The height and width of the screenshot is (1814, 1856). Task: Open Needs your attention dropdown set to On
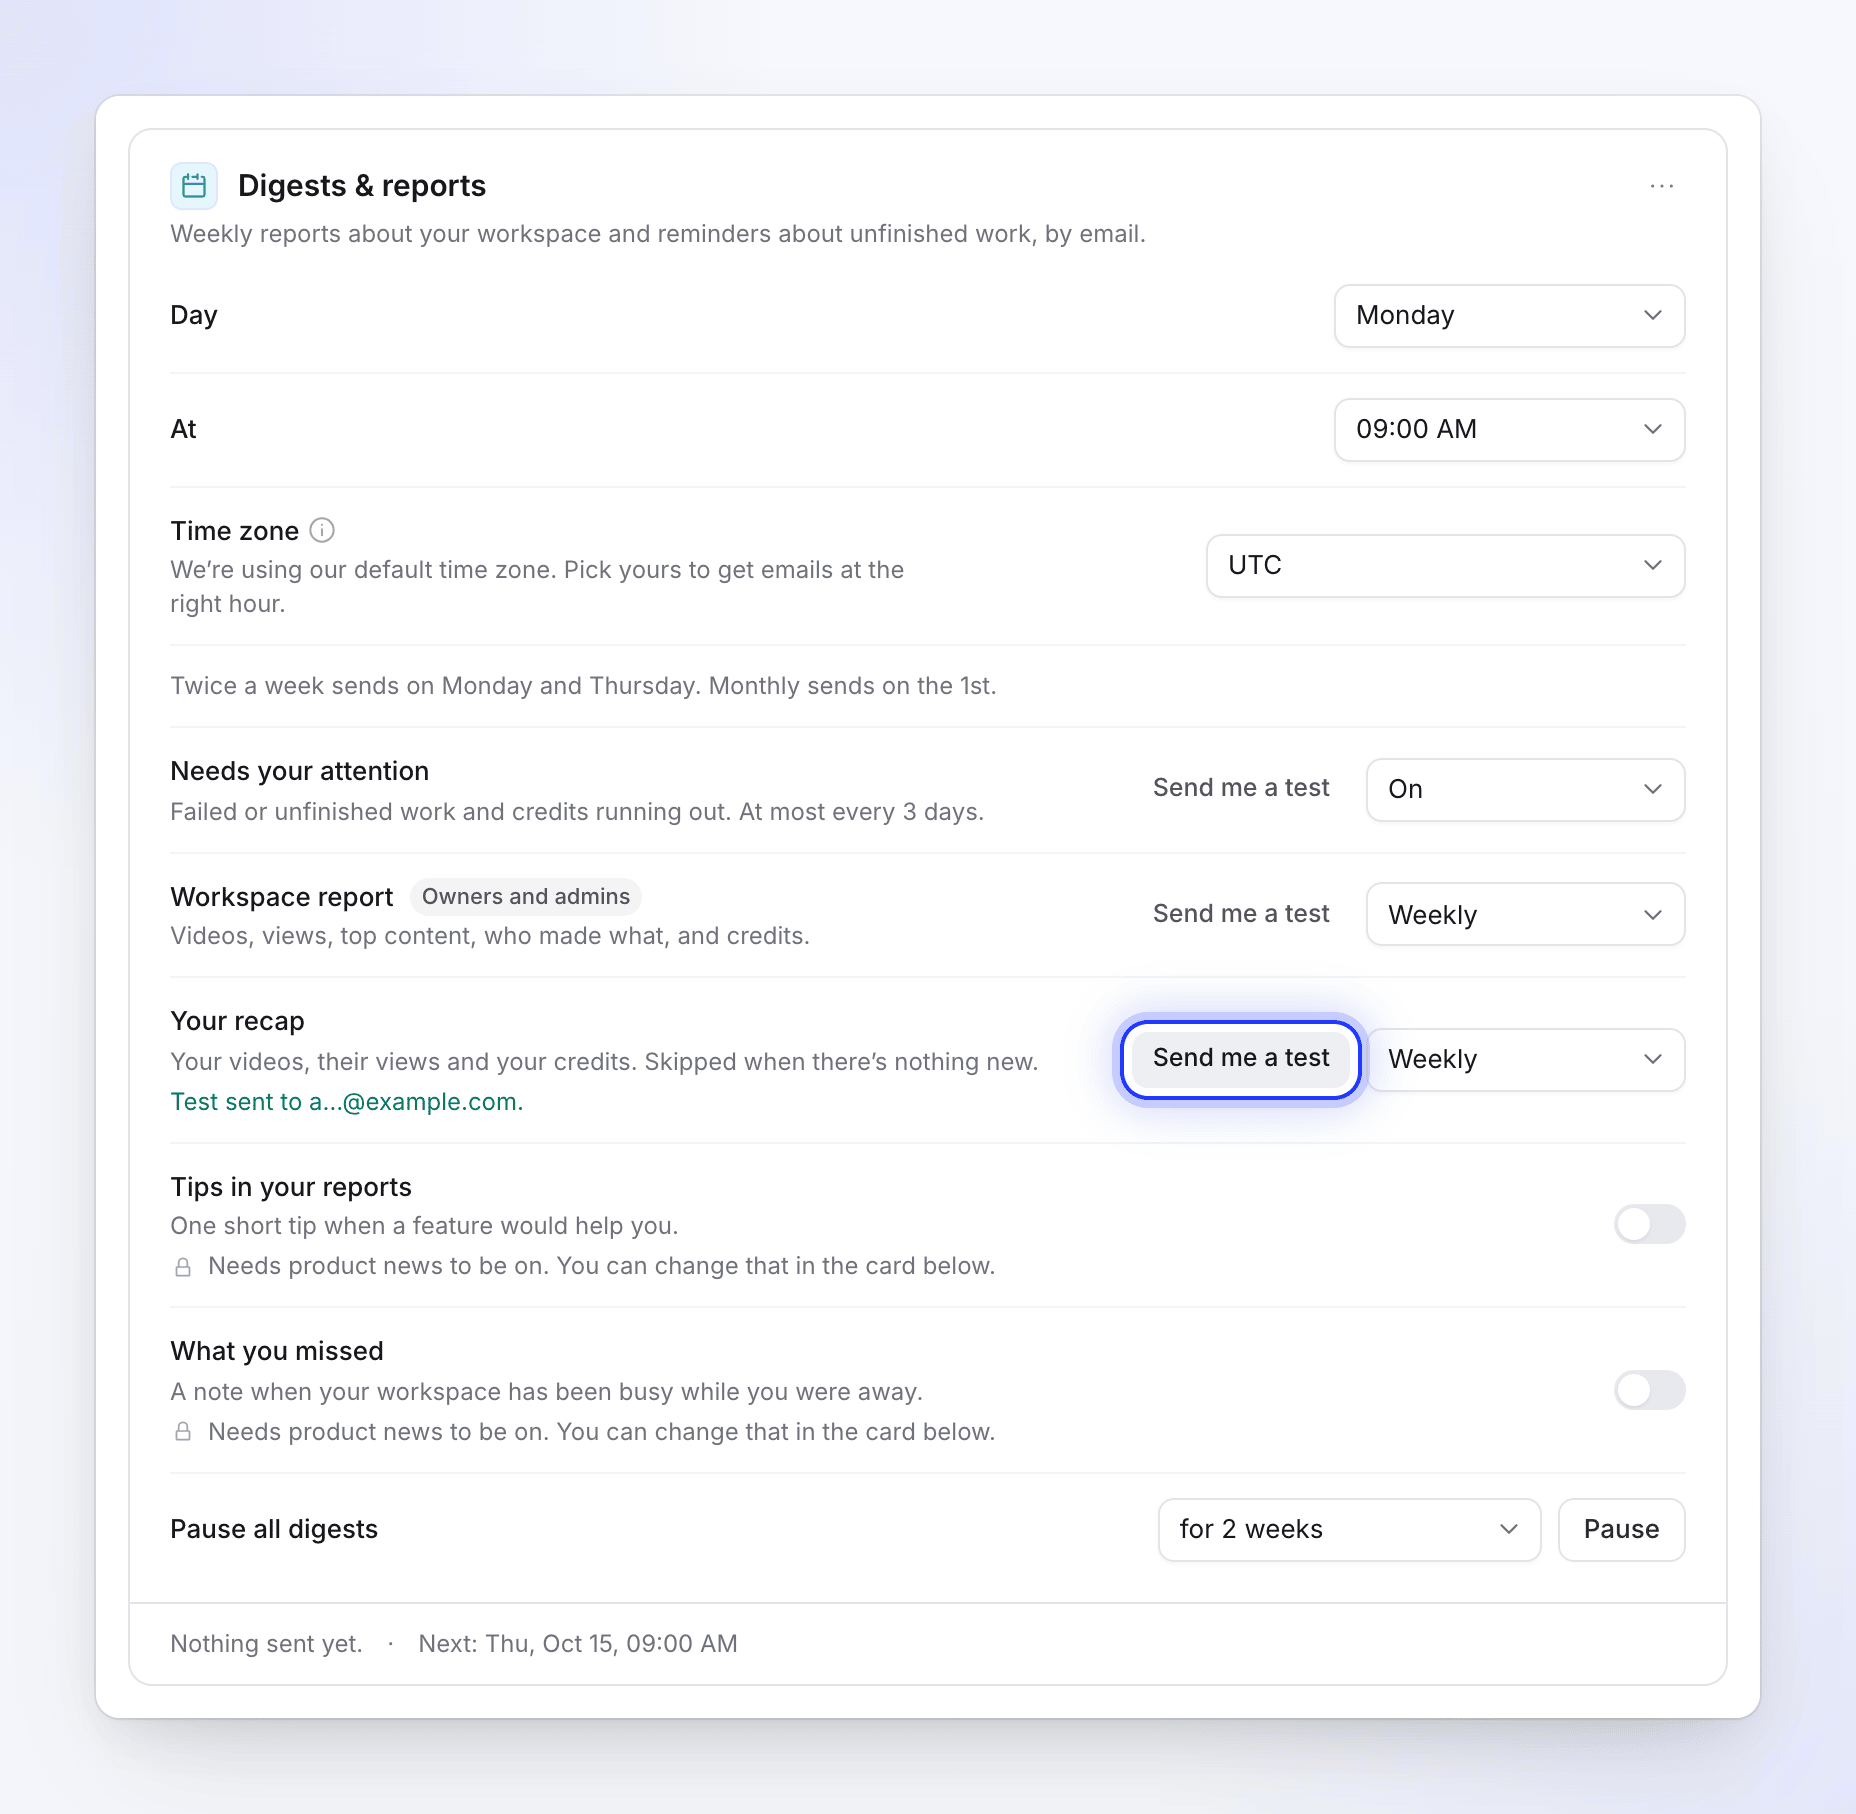tap(1525, 790)
